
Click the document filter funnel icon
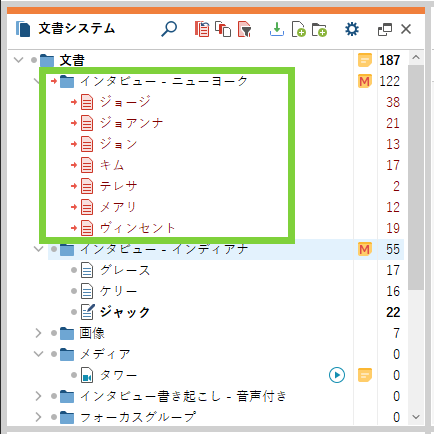[244, 29]
